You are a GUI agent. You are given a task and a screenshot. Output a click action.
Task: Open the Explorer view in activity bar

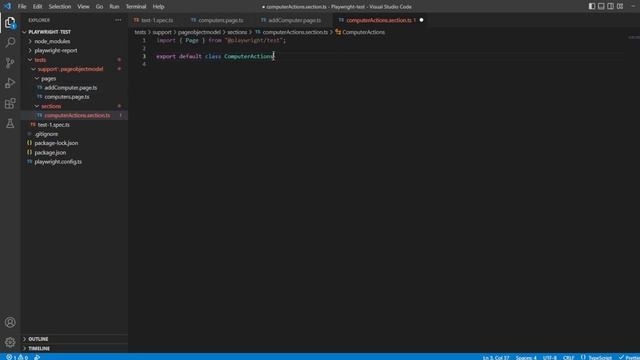pyautogui.click(x=10, y=23)
